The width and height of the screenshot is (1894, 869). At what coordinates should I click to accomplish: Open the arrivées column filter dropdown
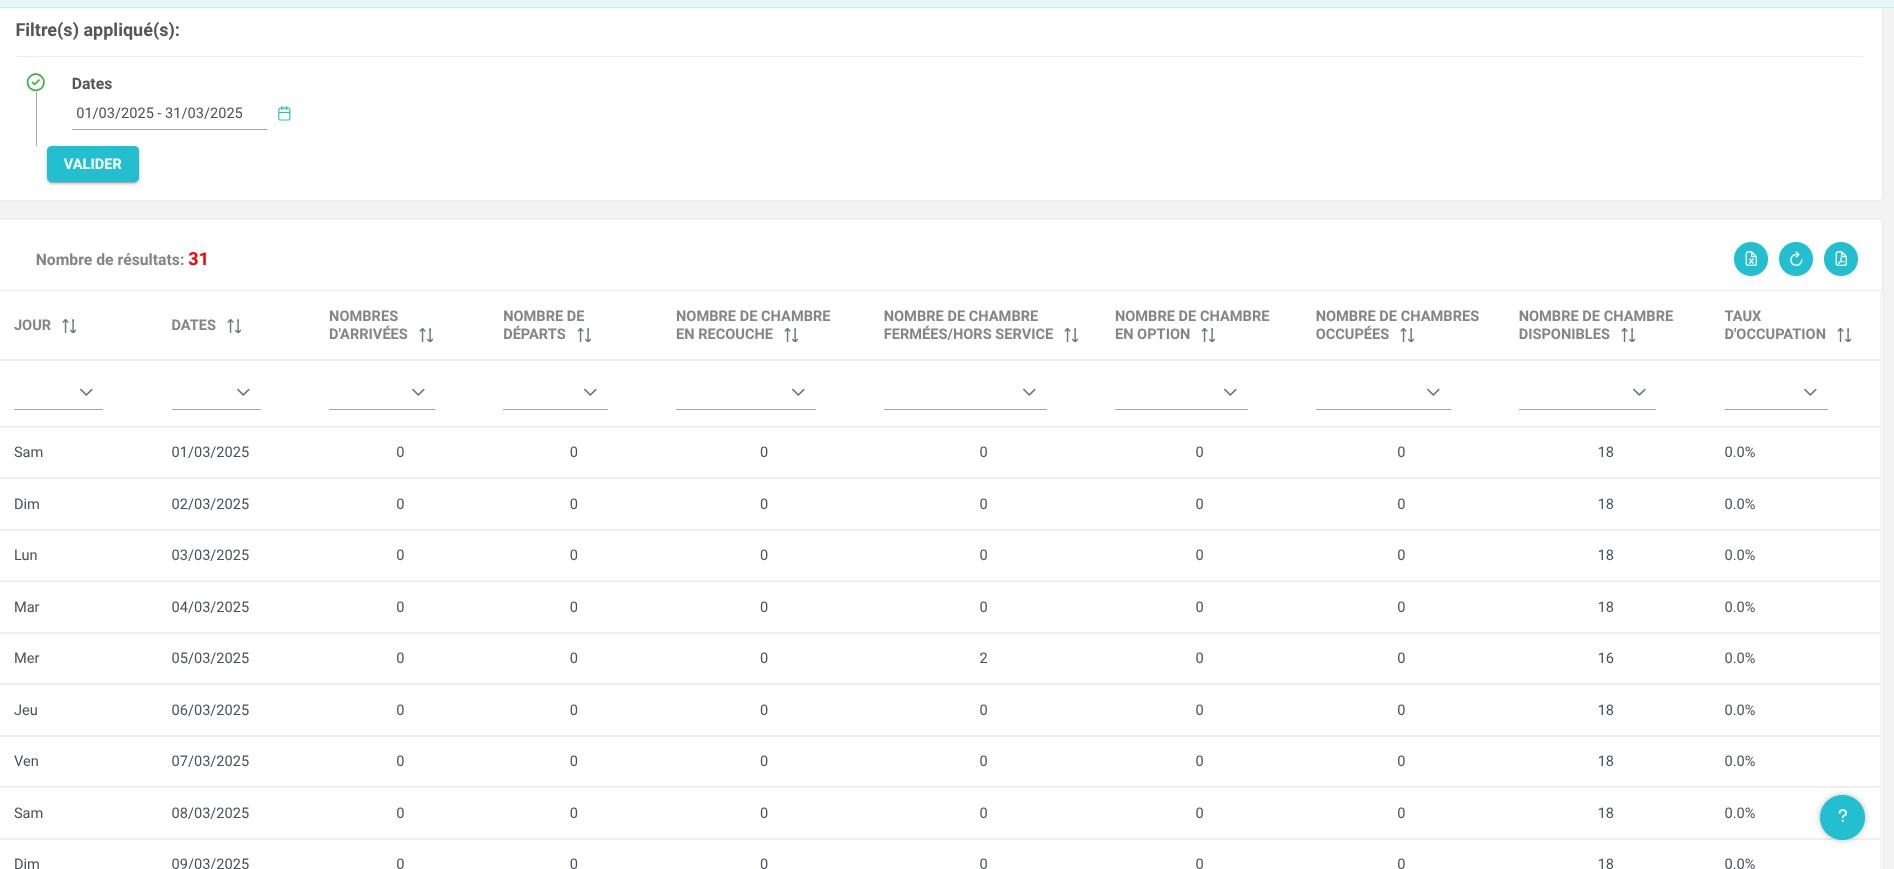[382, 392]
